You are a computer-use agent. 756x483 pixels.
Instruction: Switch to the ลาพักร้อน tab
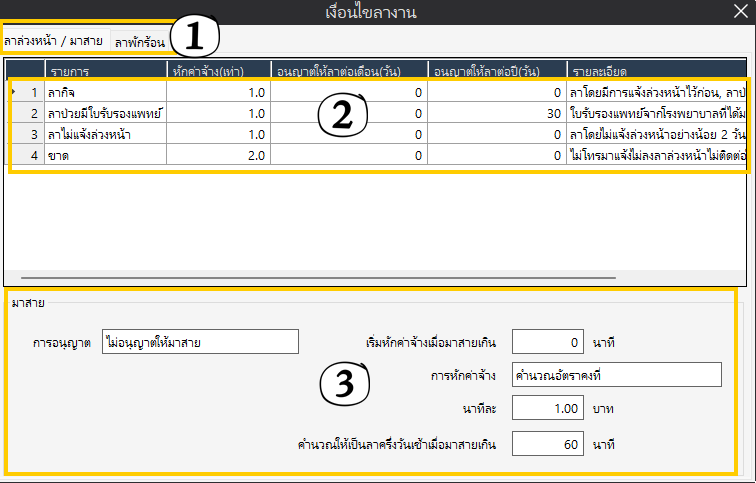[139, 43]
